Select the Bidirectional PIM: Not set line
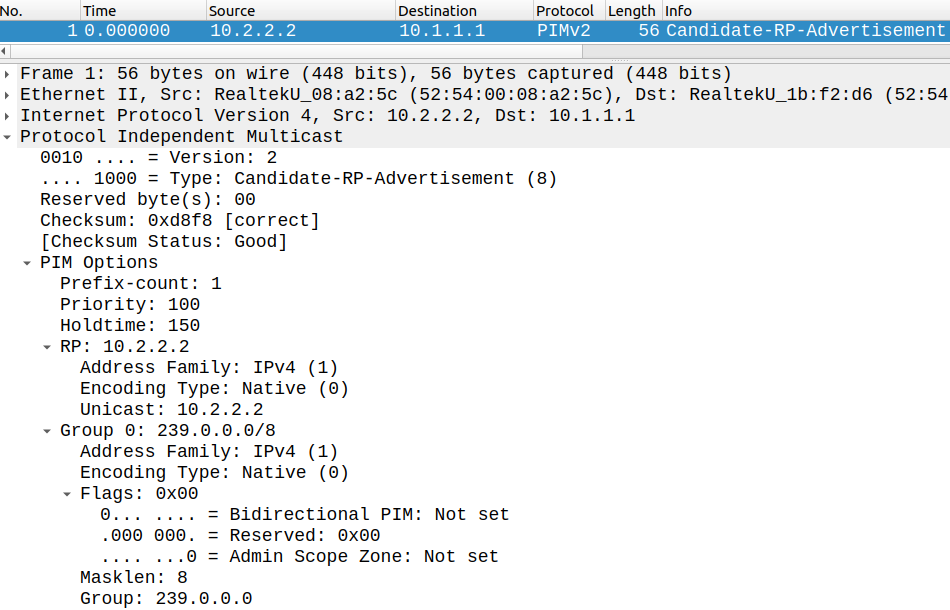Viewport: 950px width, 610px height. (304, 515)
